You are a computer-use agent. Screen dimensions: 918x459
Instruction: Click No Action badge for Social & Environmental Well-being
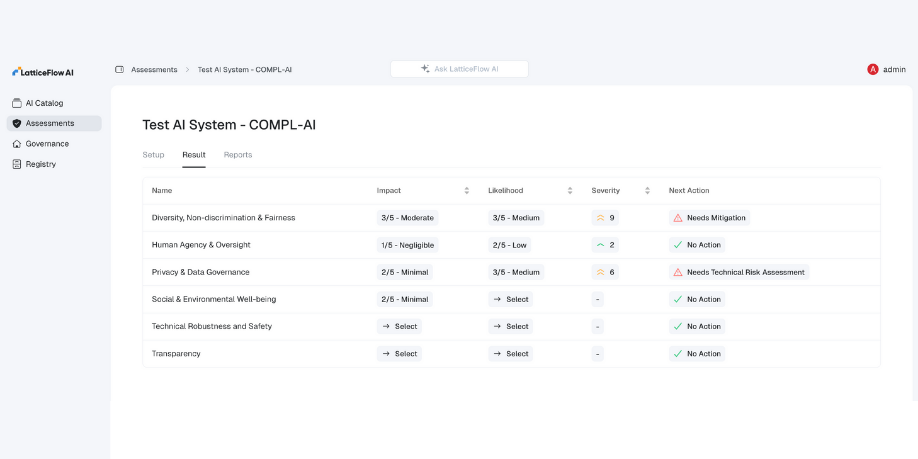coord(697,299)
